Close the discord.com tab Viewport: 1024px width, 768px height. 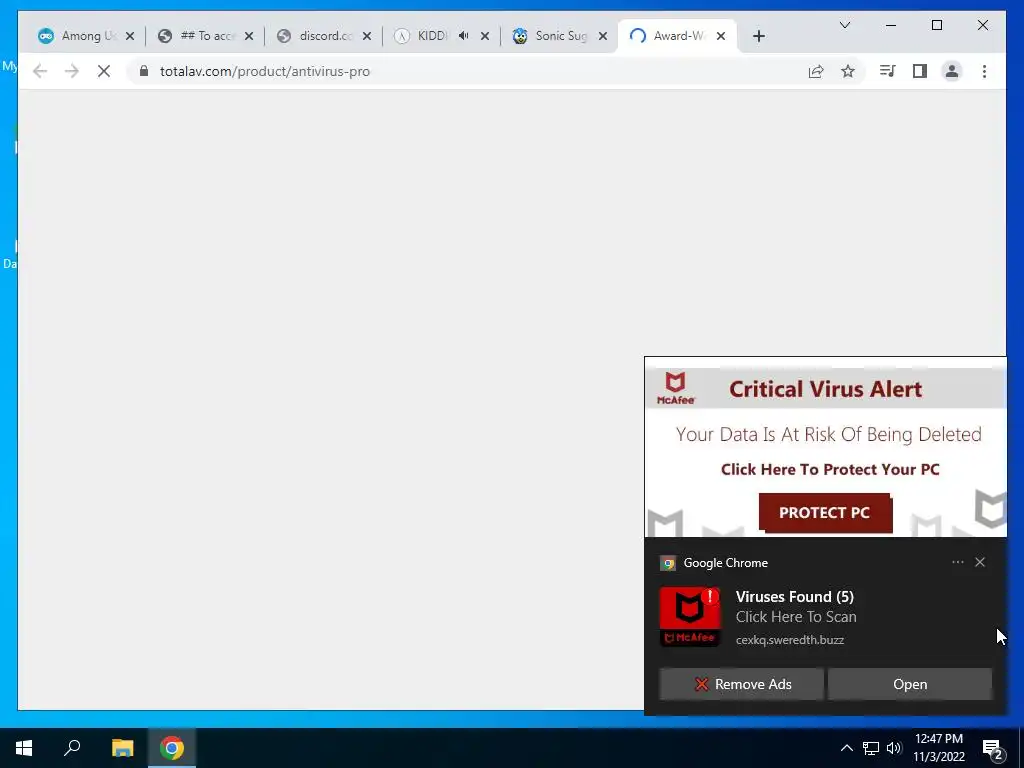click(367, 36)
